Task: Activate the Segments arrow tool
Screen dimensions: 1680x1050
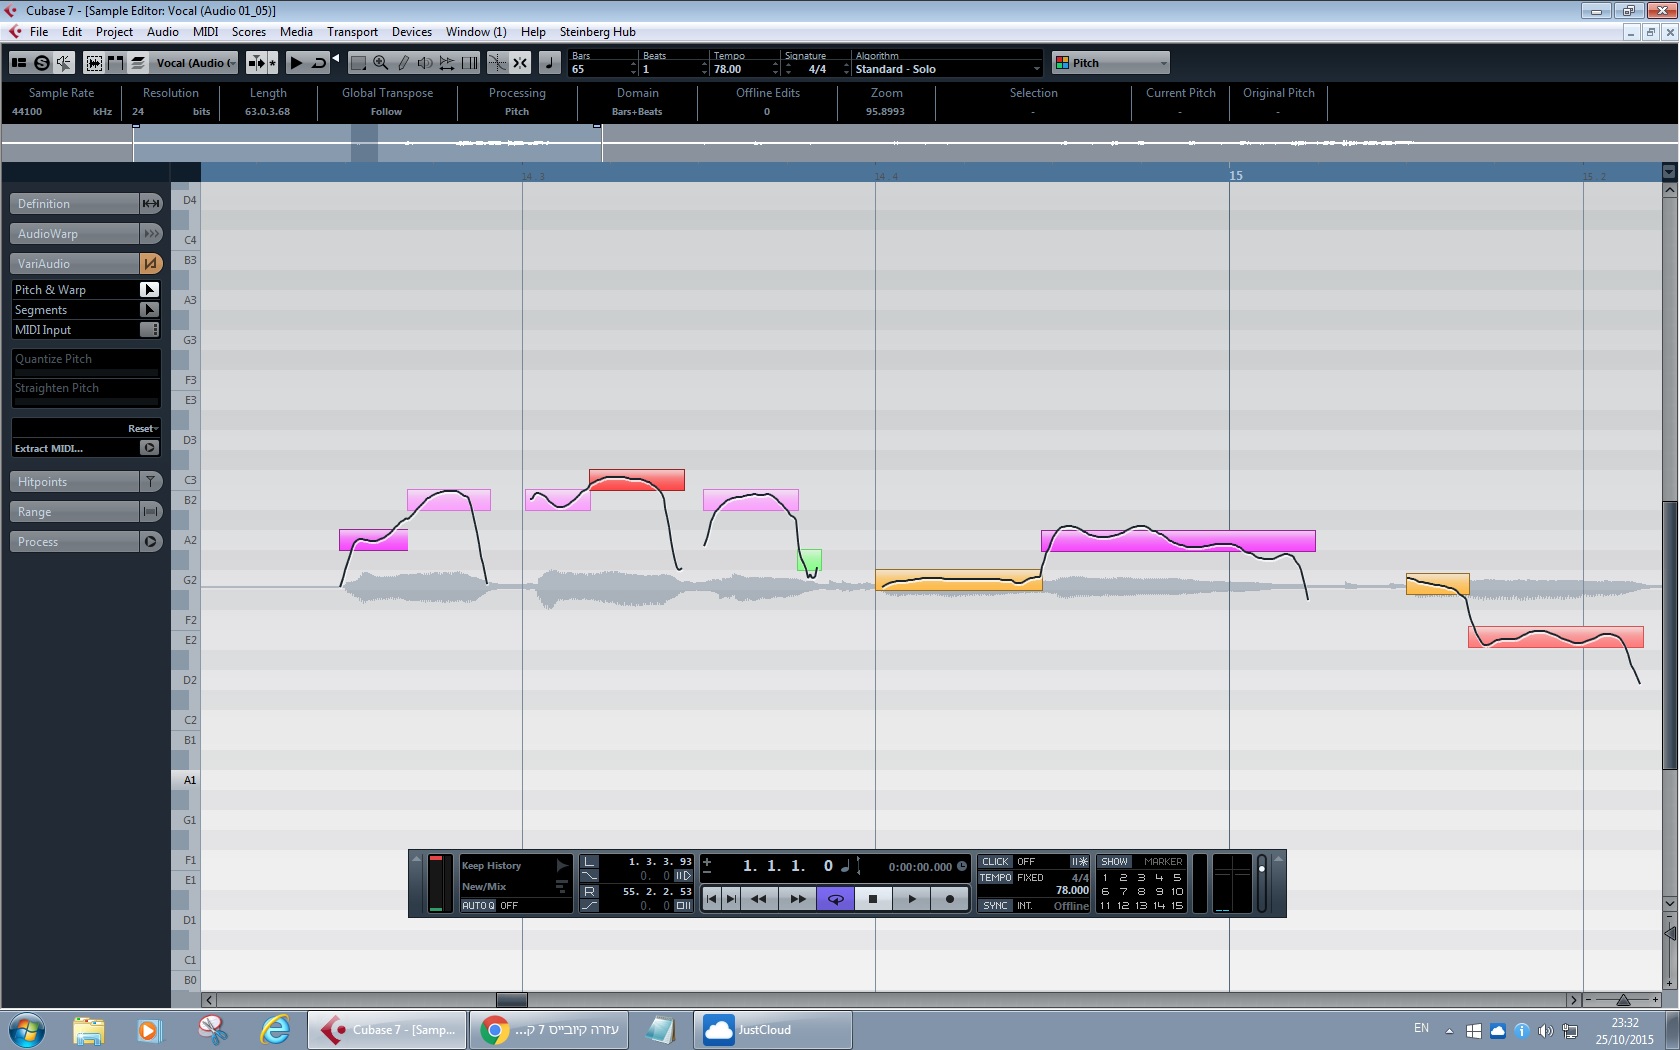Action: pos(149,310)
